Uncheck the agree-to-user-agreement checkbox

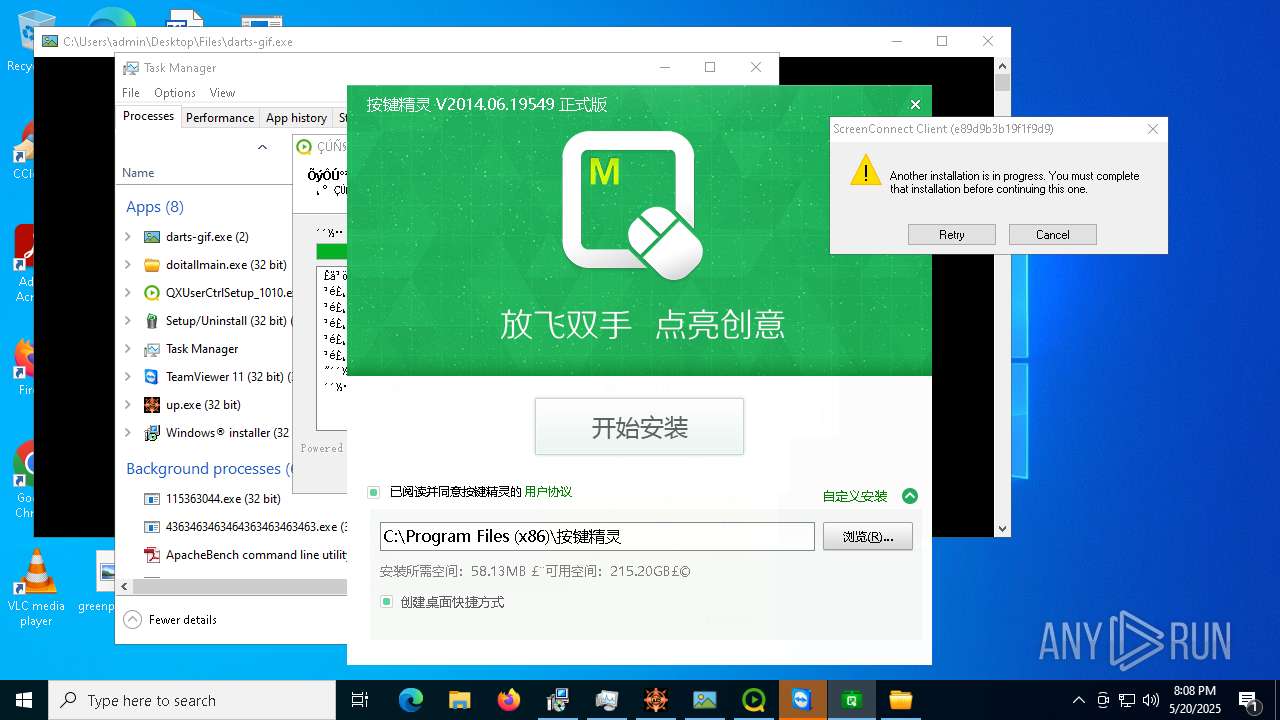click(374, 492)
